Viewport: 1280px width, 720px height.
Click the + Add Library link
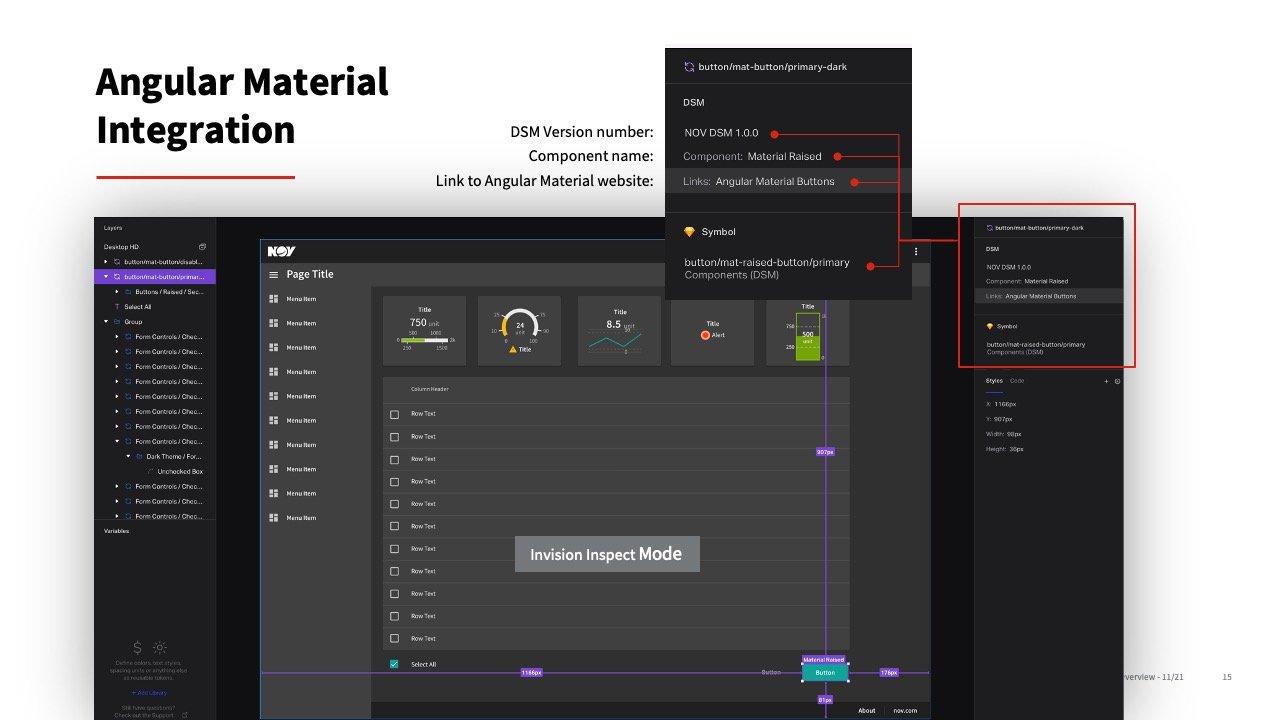click(149, 693)
